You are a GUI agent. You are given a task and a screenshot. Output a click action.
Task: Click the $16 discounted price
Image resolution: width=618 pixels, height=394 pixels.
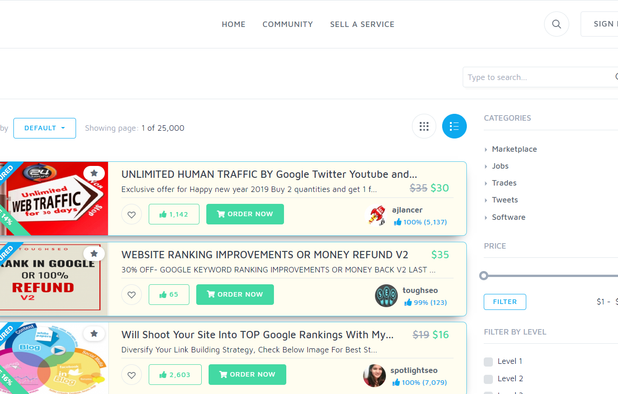(441, 335)
